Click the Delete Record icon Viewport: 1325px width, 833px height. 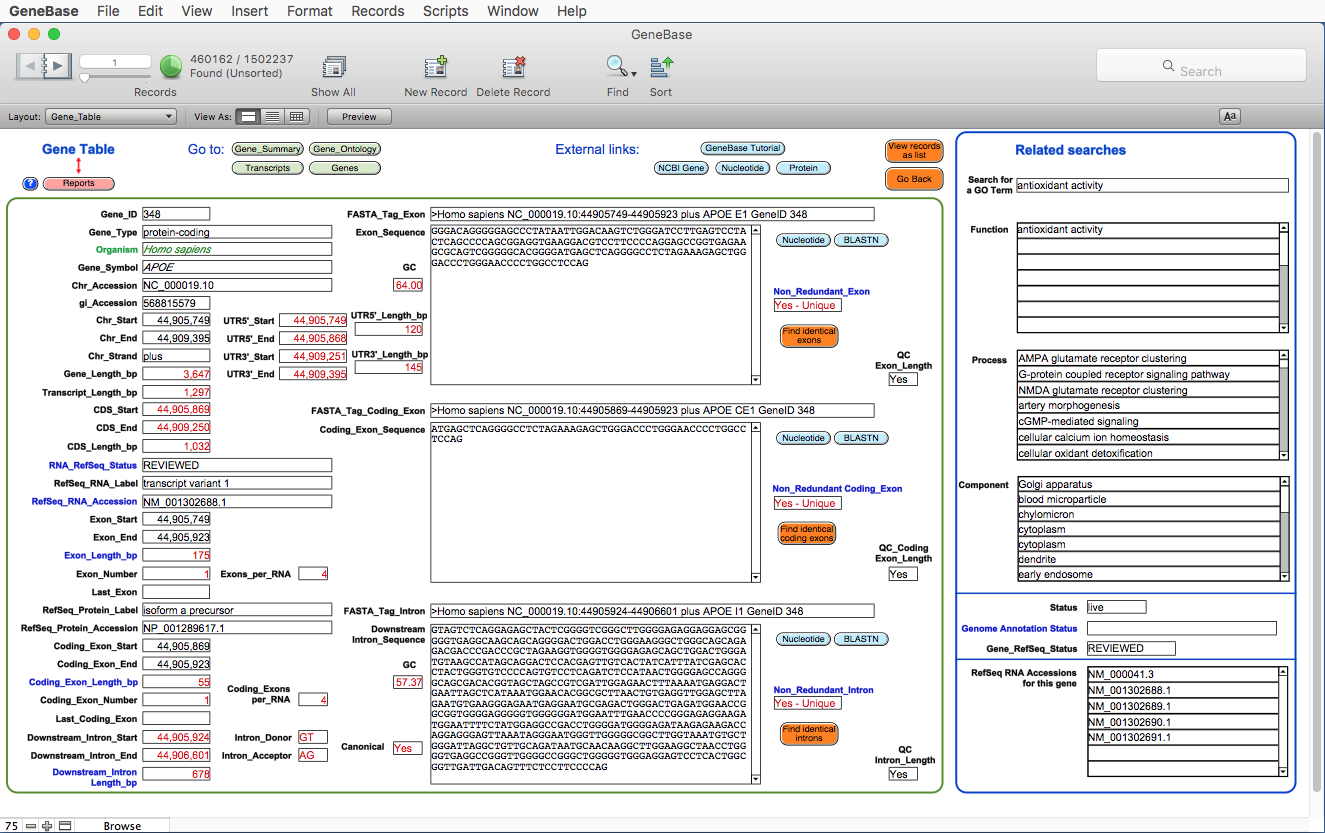tap(514, 67)
